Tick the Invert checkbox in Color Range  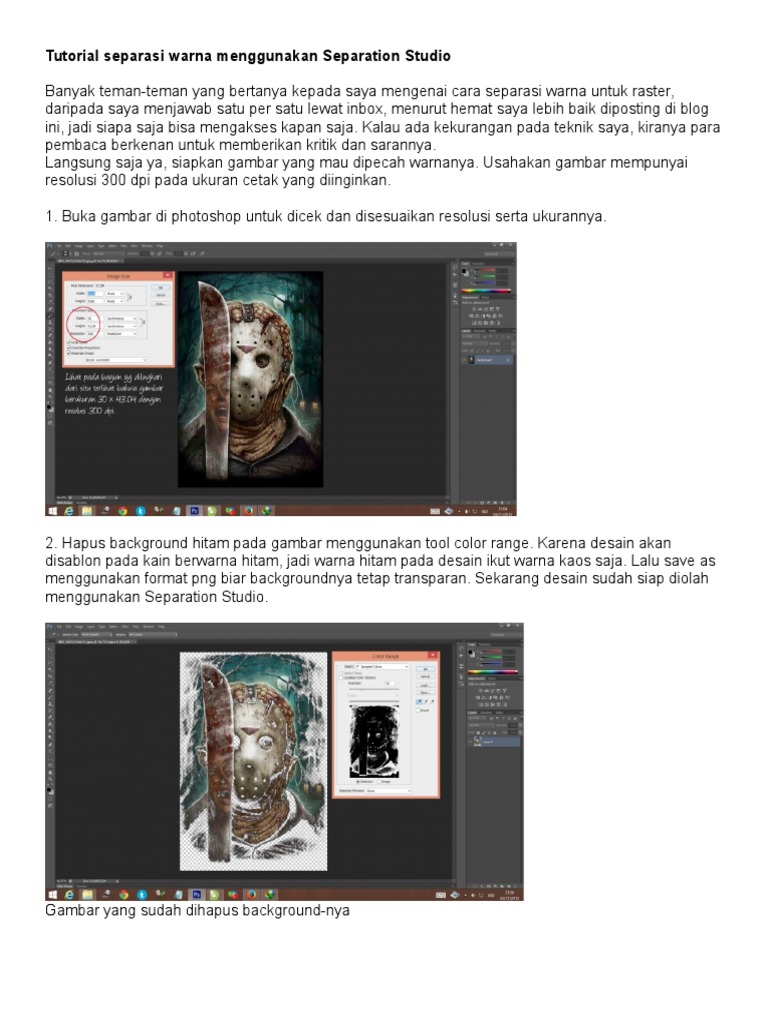pos(418,711)
